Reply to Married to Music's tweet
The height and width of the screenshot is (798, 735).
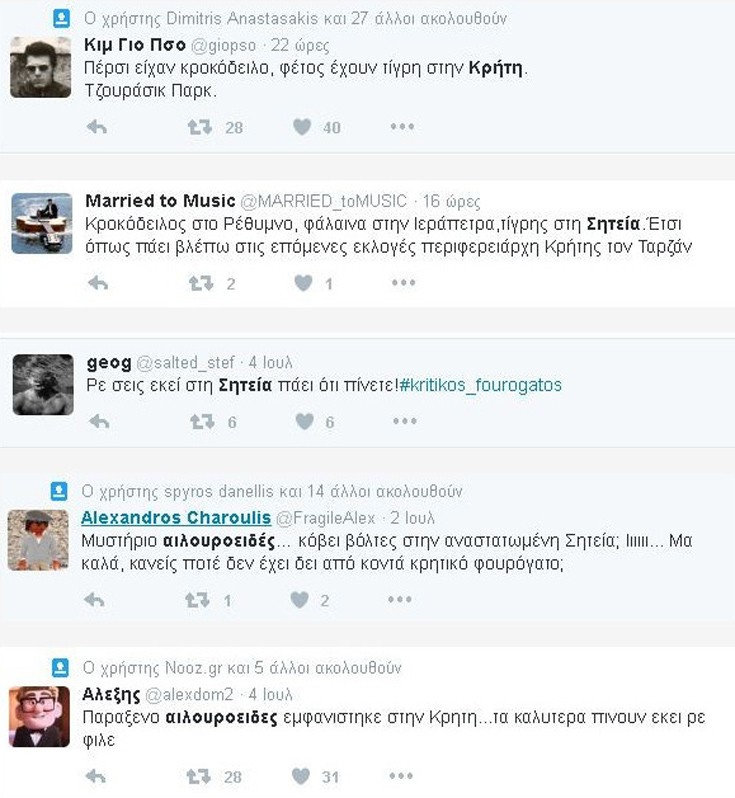(97, 283)
